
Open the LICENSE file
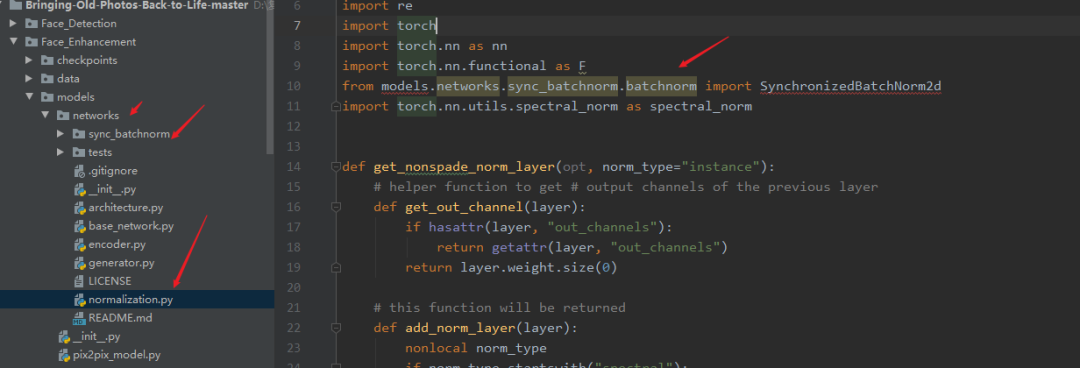coord(110,281)
